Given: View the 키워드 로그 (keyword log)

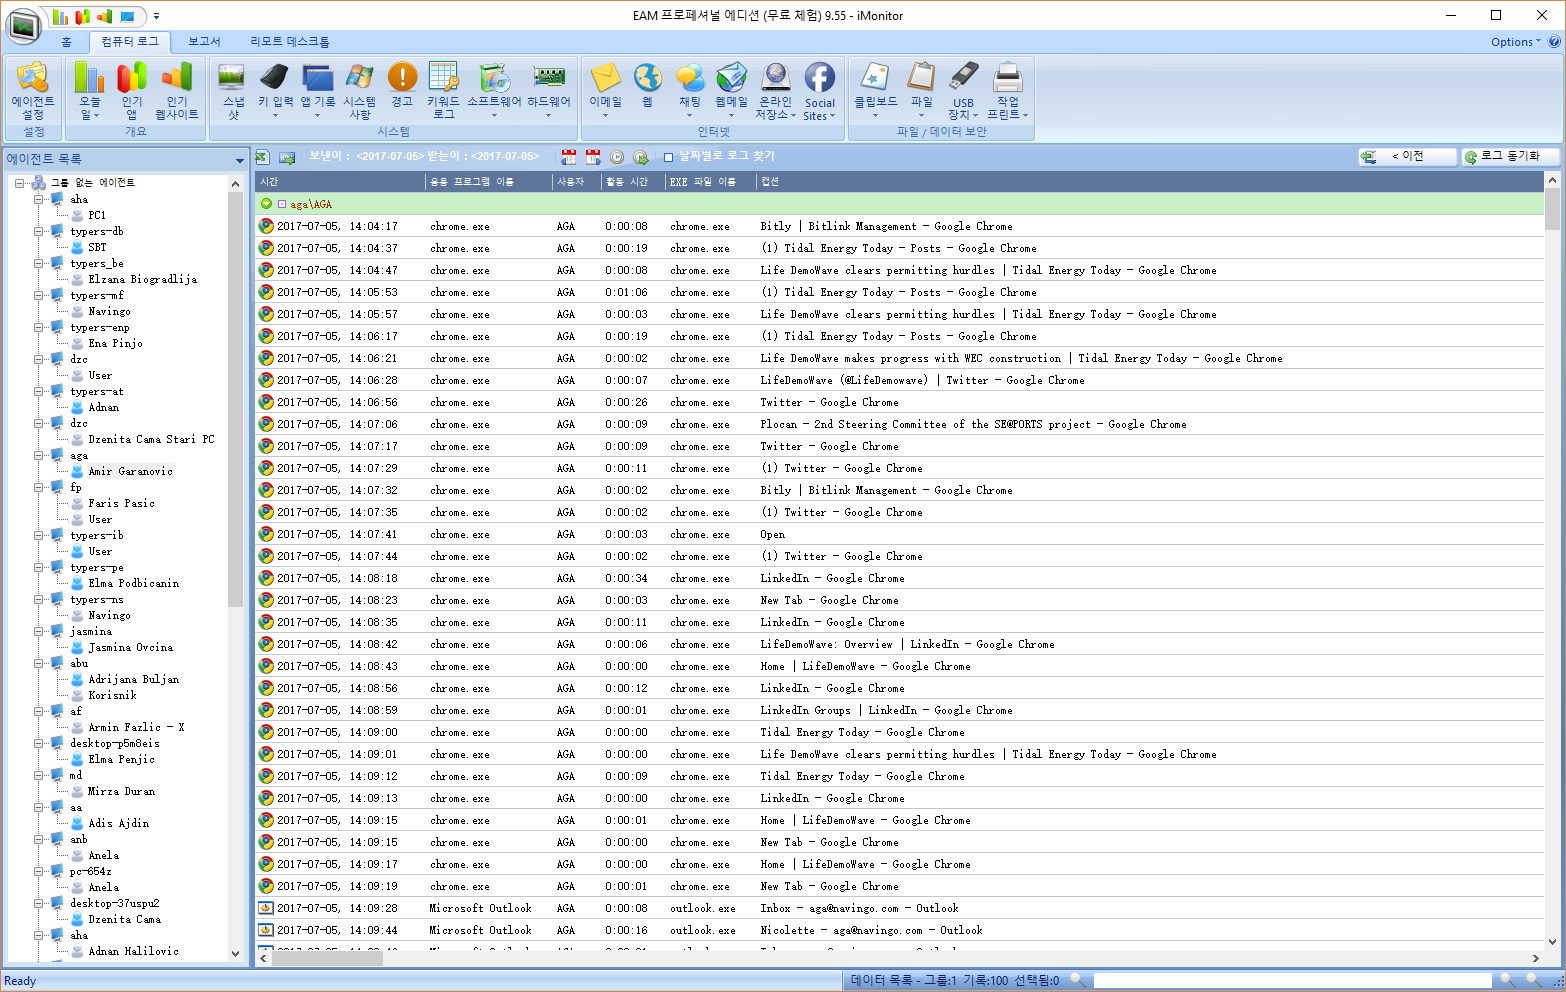Looking at the screenshot, I should [443, 90].
